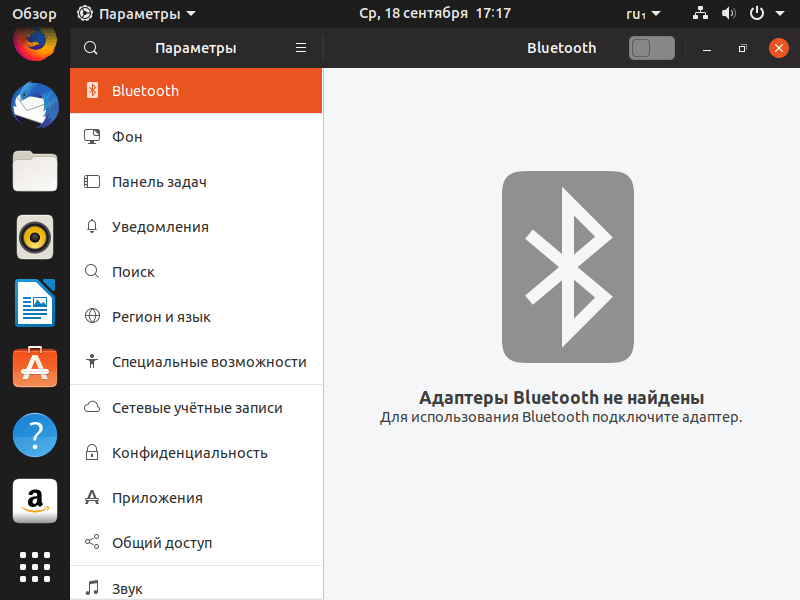The height and width of the screenshot is (600, 800).
Task: Click the applications icon beside Приложения
Action: [x=92, y=497]
